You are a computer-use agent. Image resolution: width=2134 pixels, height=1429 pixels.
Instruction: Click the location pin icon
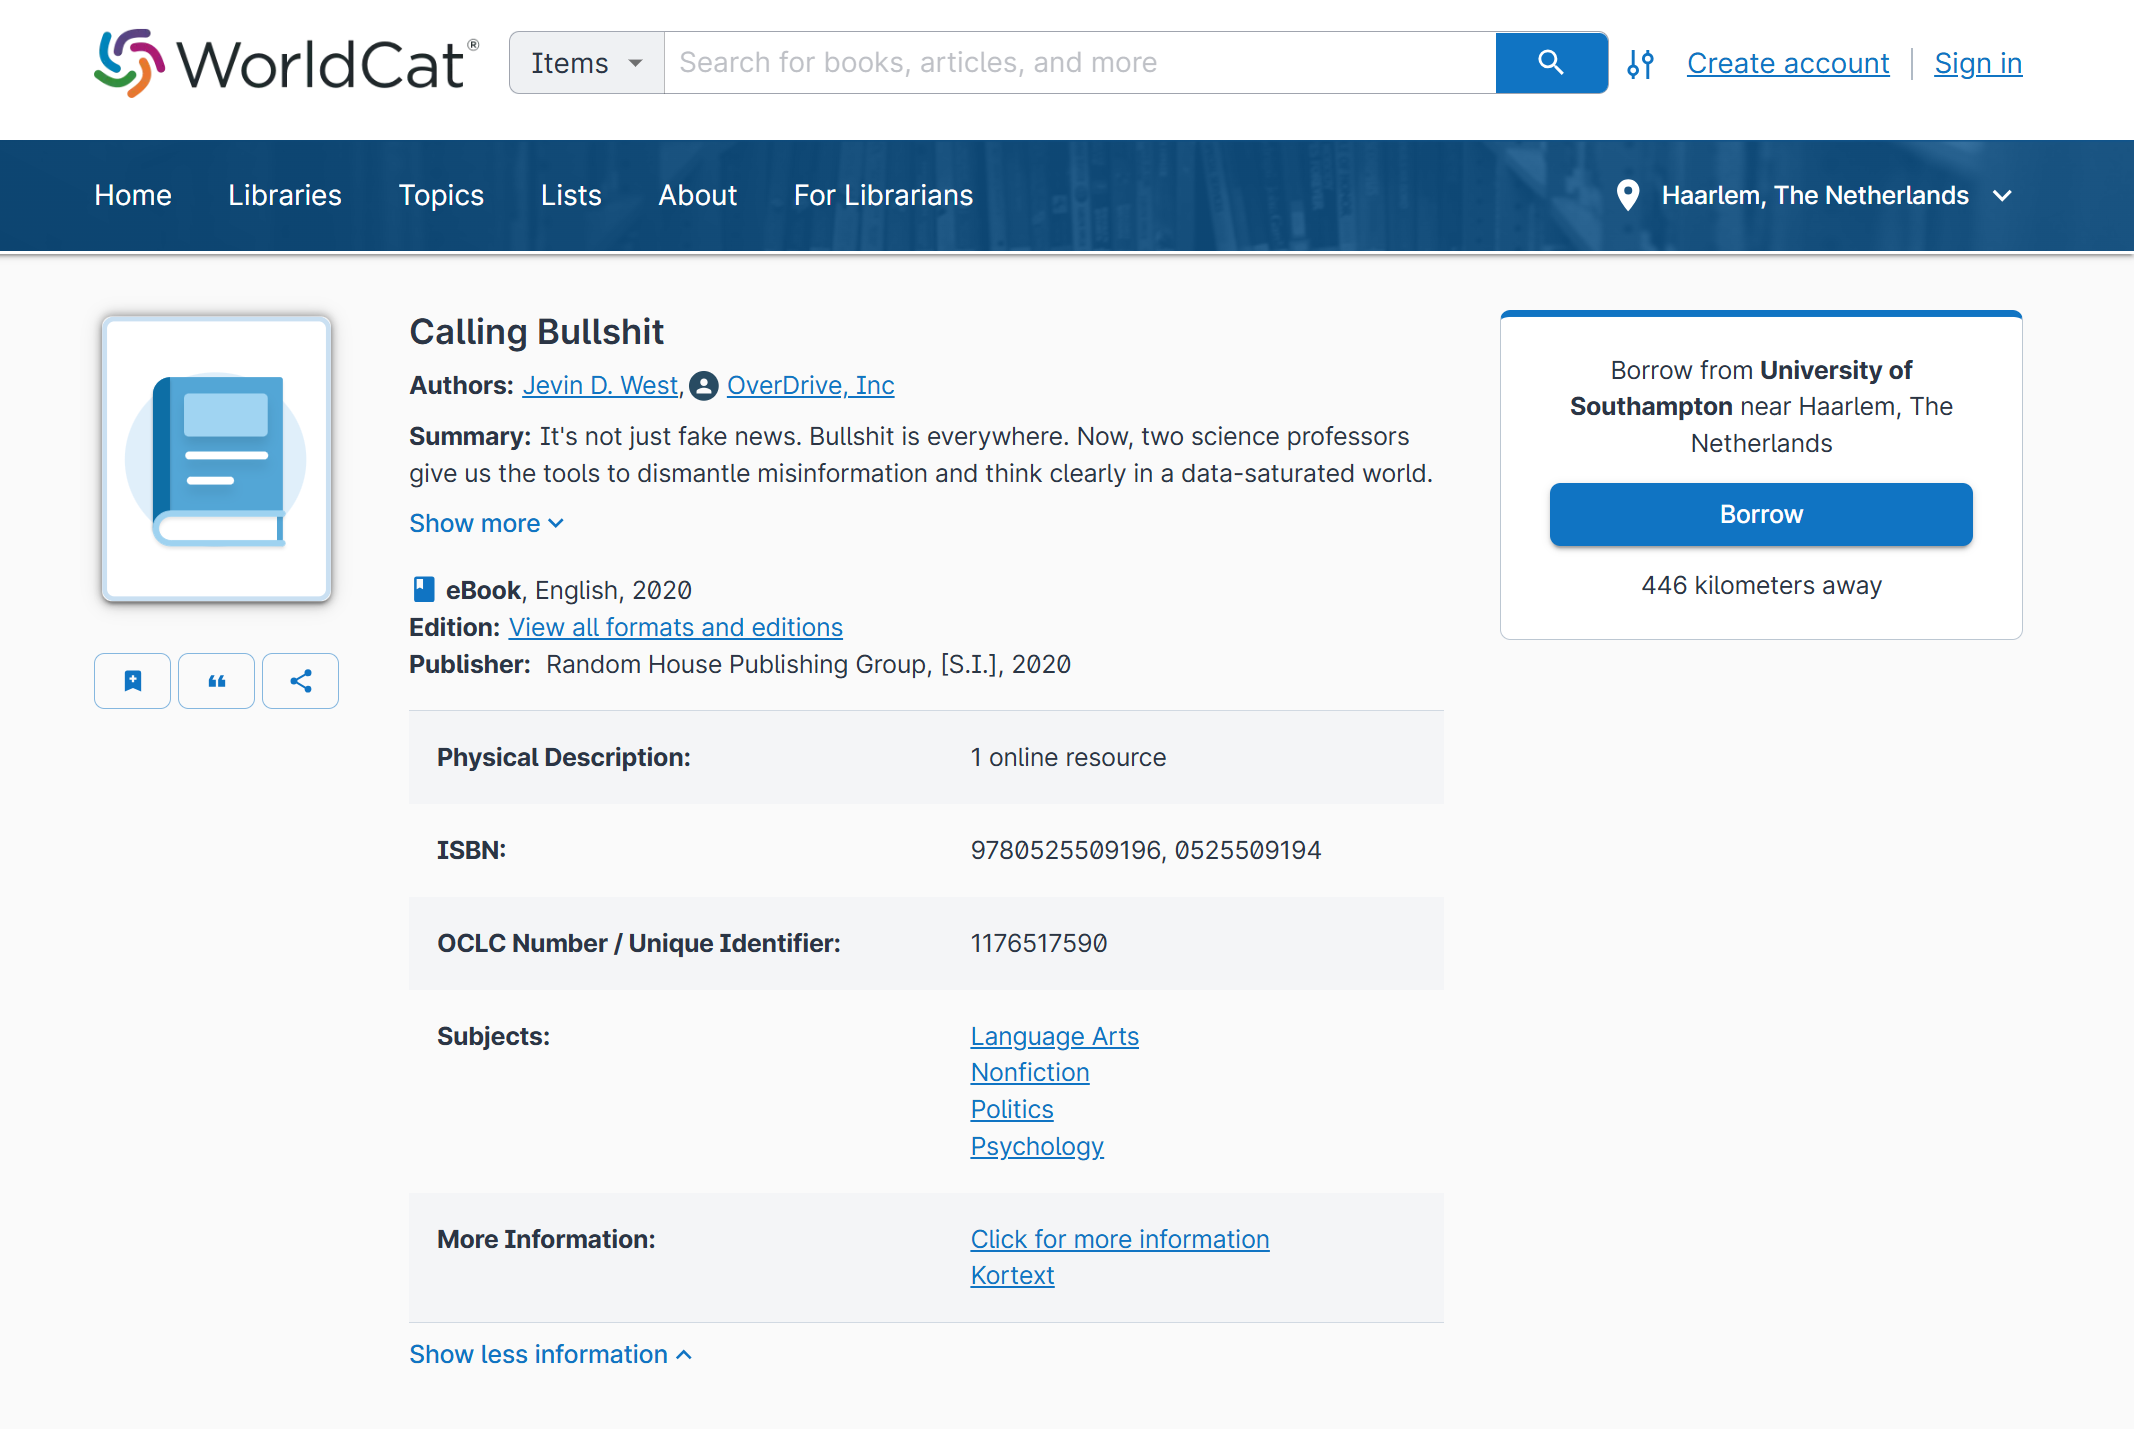[x=1628, y=195]
